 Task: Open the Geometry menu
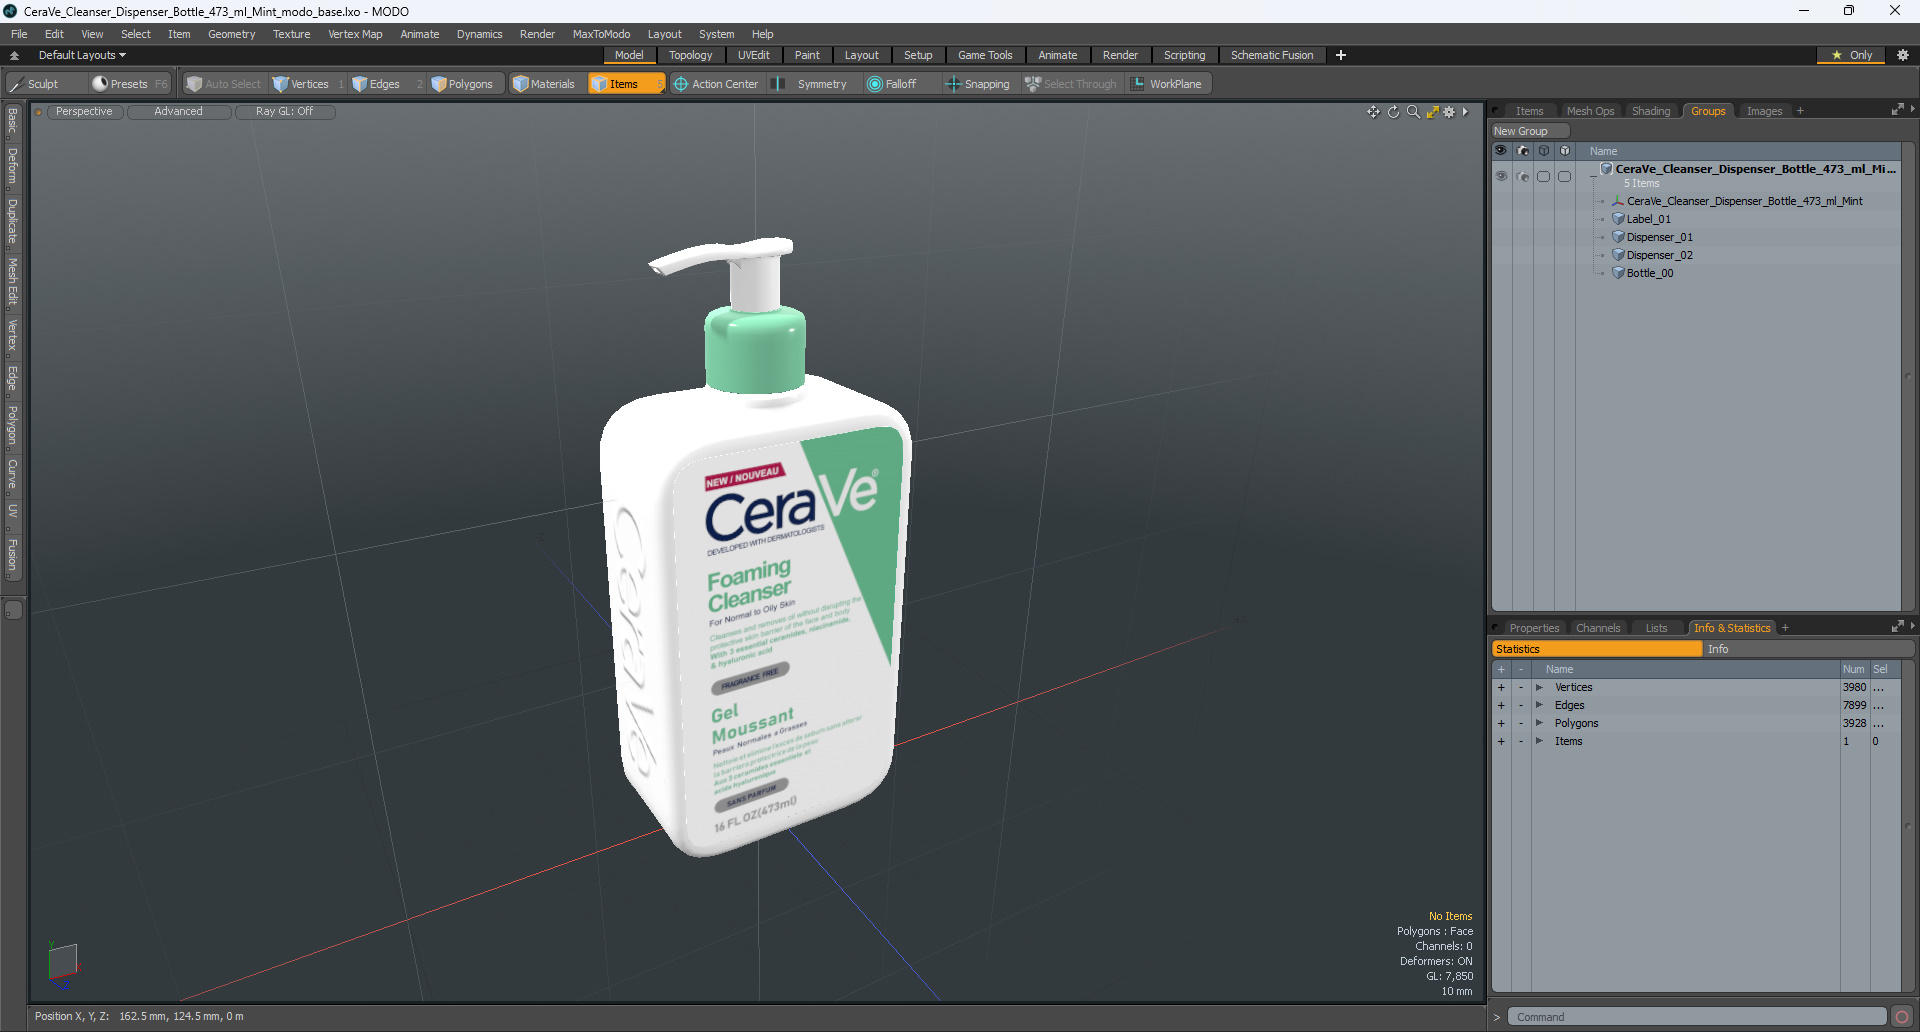(231, 34)
